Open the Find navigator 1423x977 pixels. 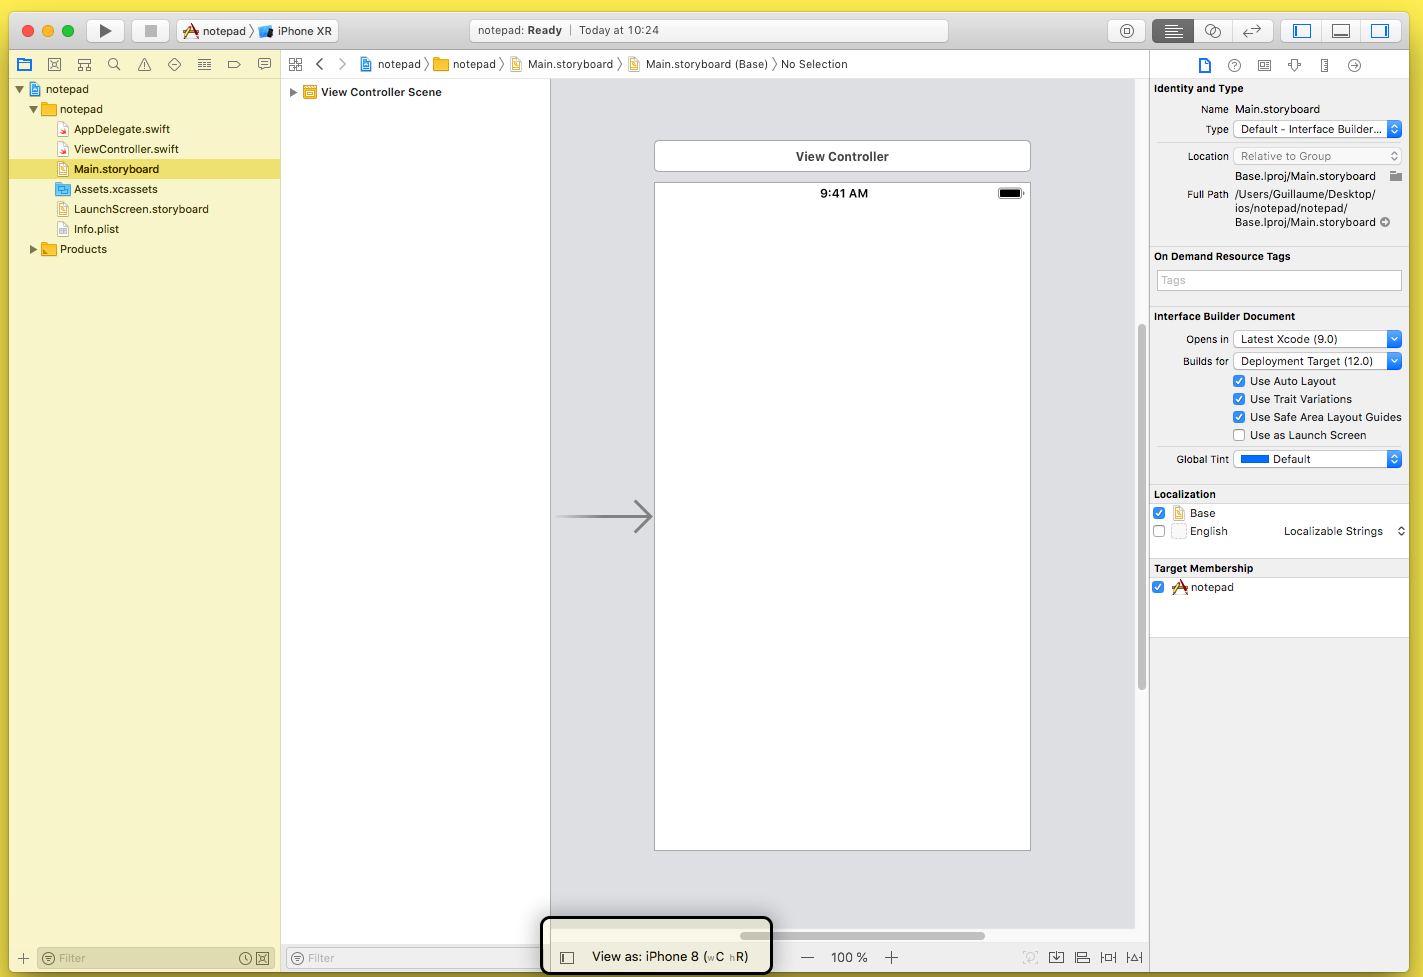click(x=114, y=64)
